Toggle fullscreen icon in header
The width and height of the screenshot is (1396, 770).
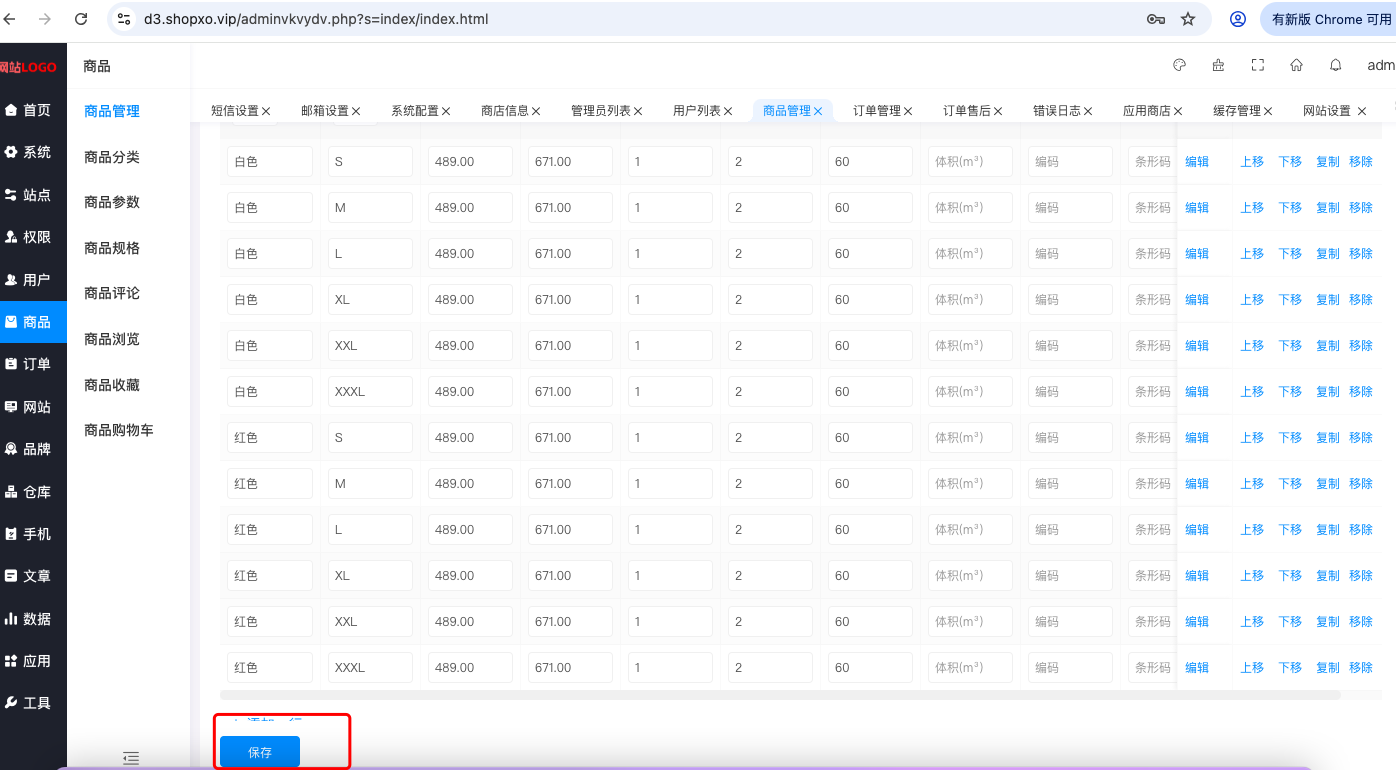pos(1258,65)
